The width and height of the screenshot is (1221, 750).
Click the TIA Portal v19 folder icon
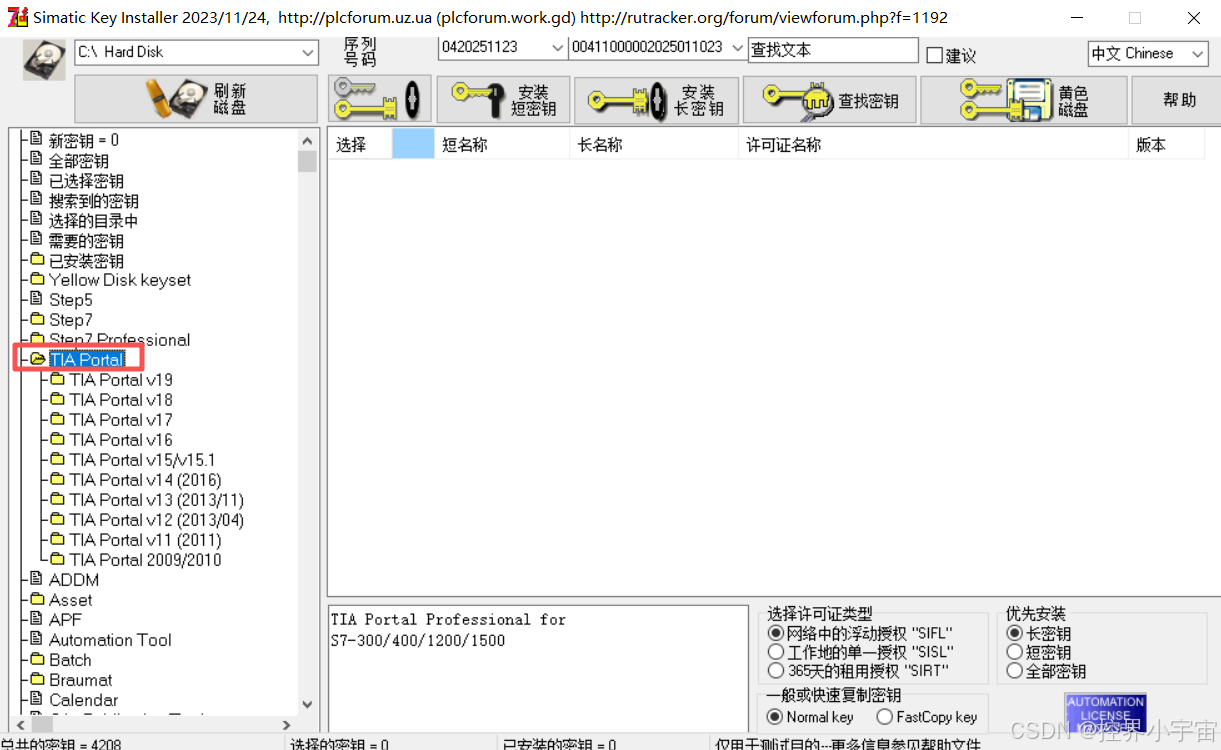coord(57,379)
